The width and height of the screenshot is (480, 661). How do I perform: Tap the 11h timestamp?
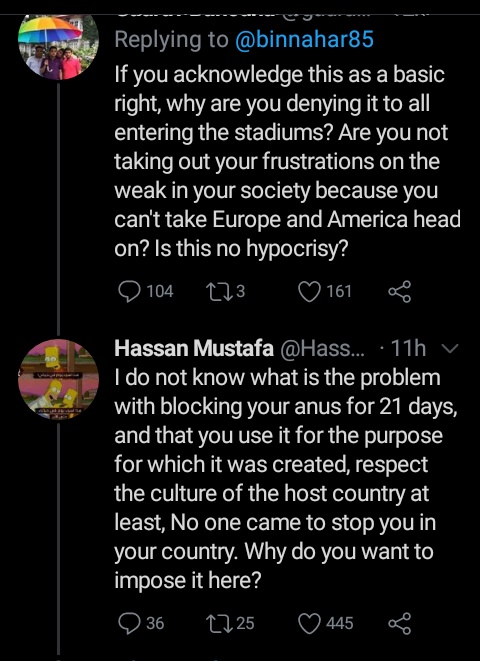tap(408, 349)
